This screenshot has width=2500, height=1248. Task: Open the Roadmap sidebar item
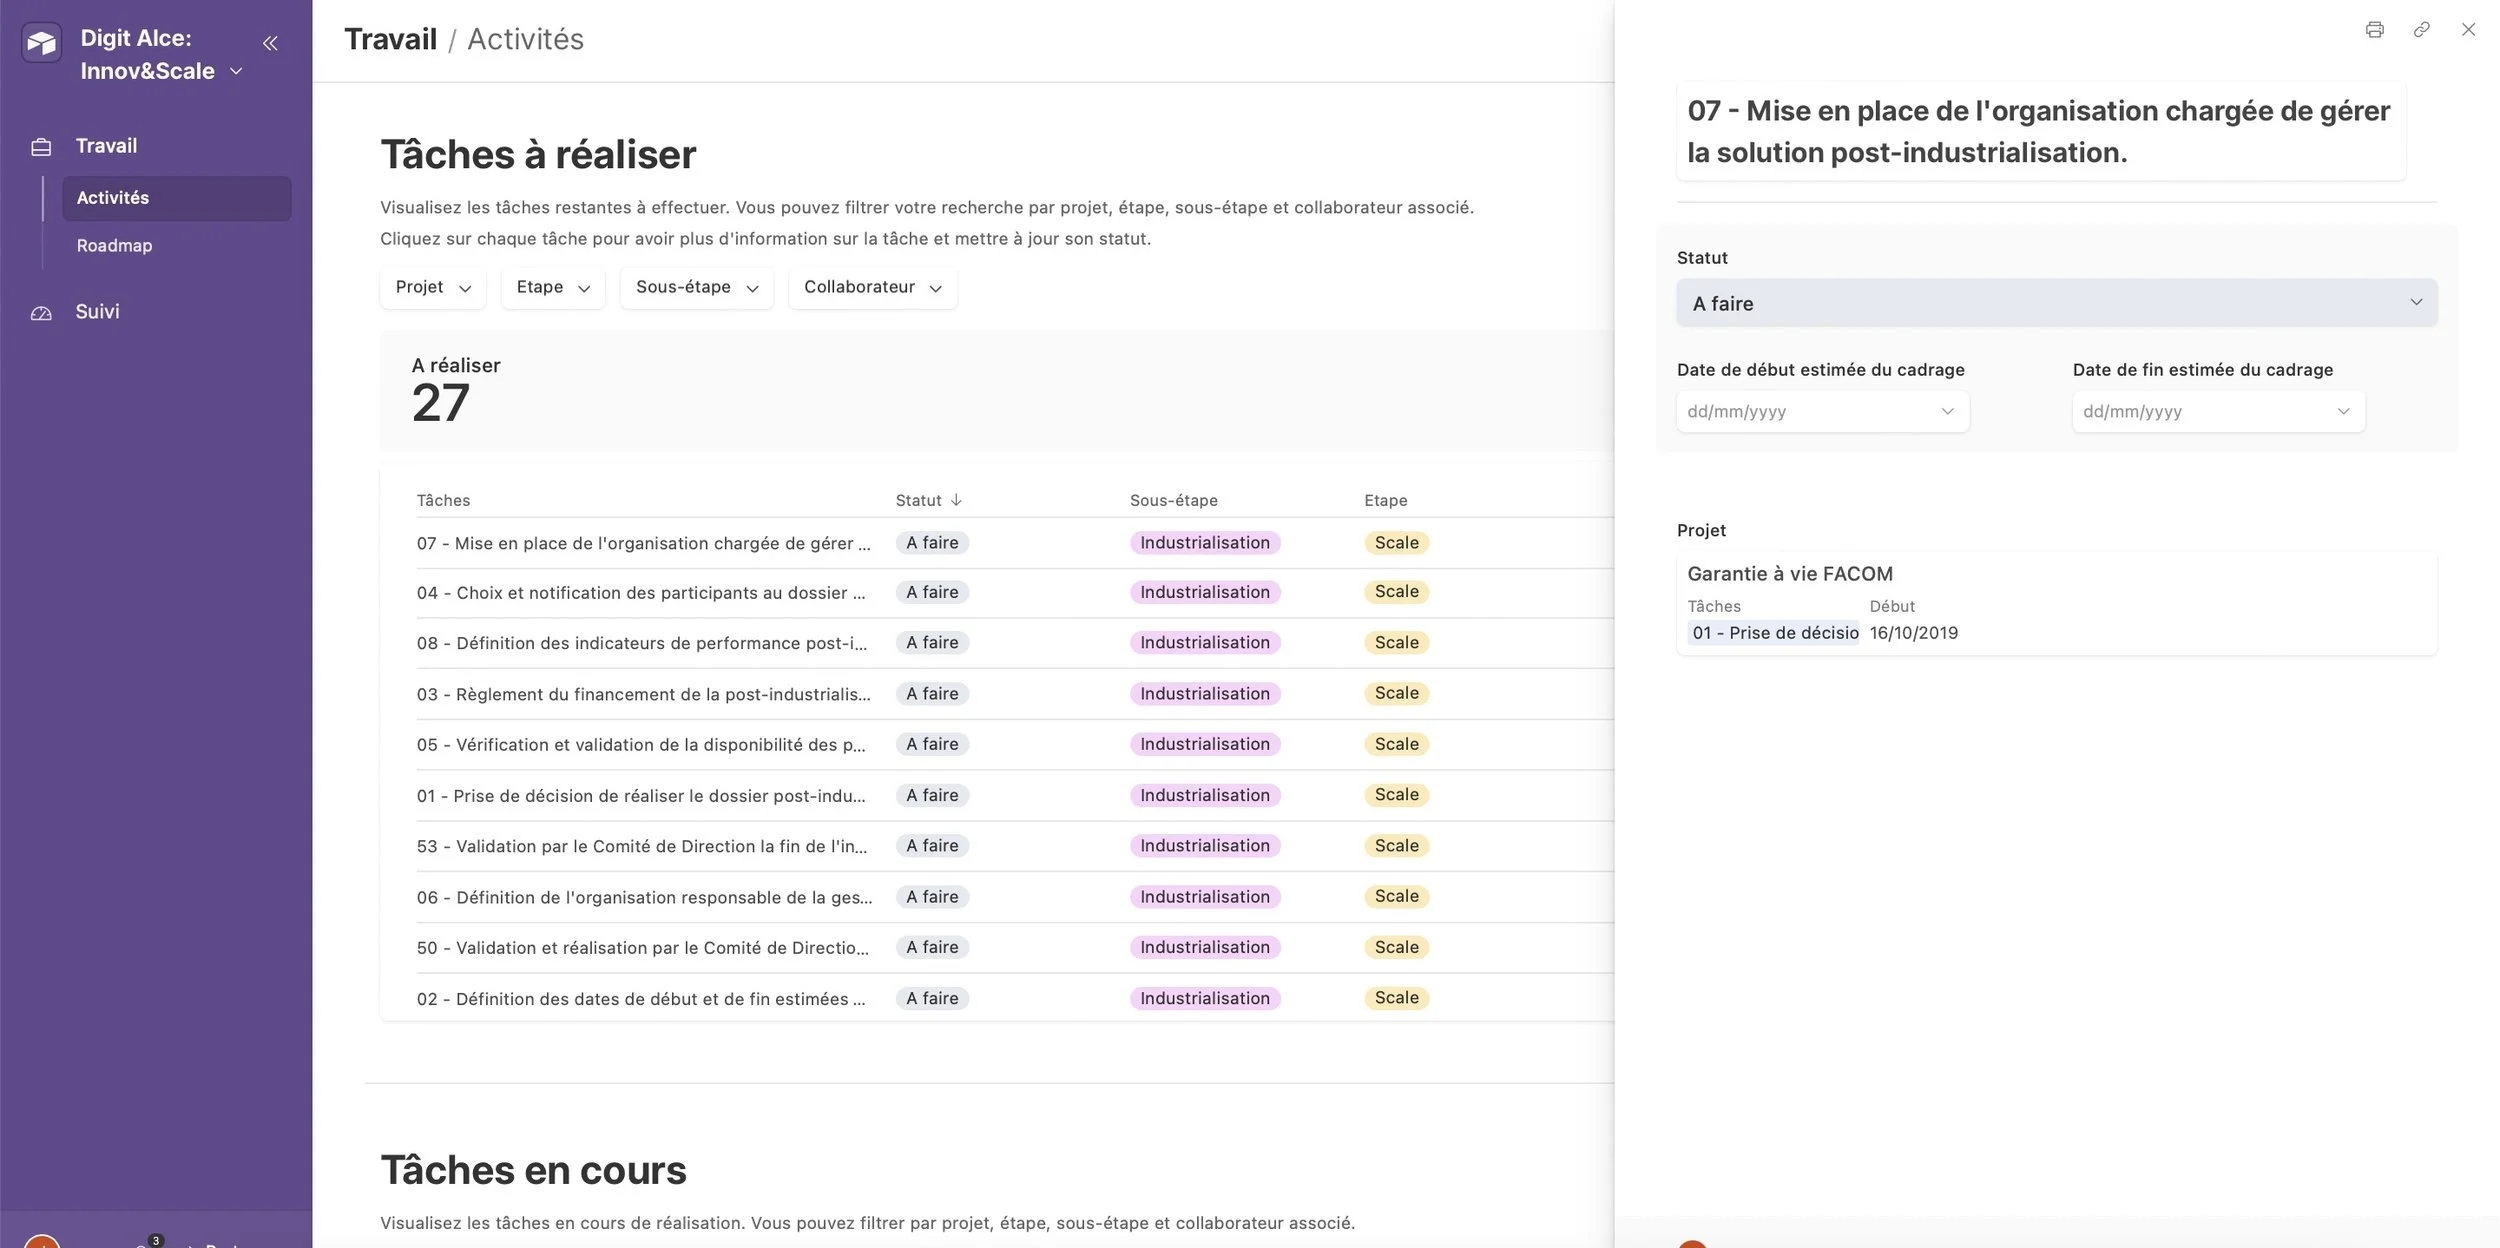coord(115,246)
